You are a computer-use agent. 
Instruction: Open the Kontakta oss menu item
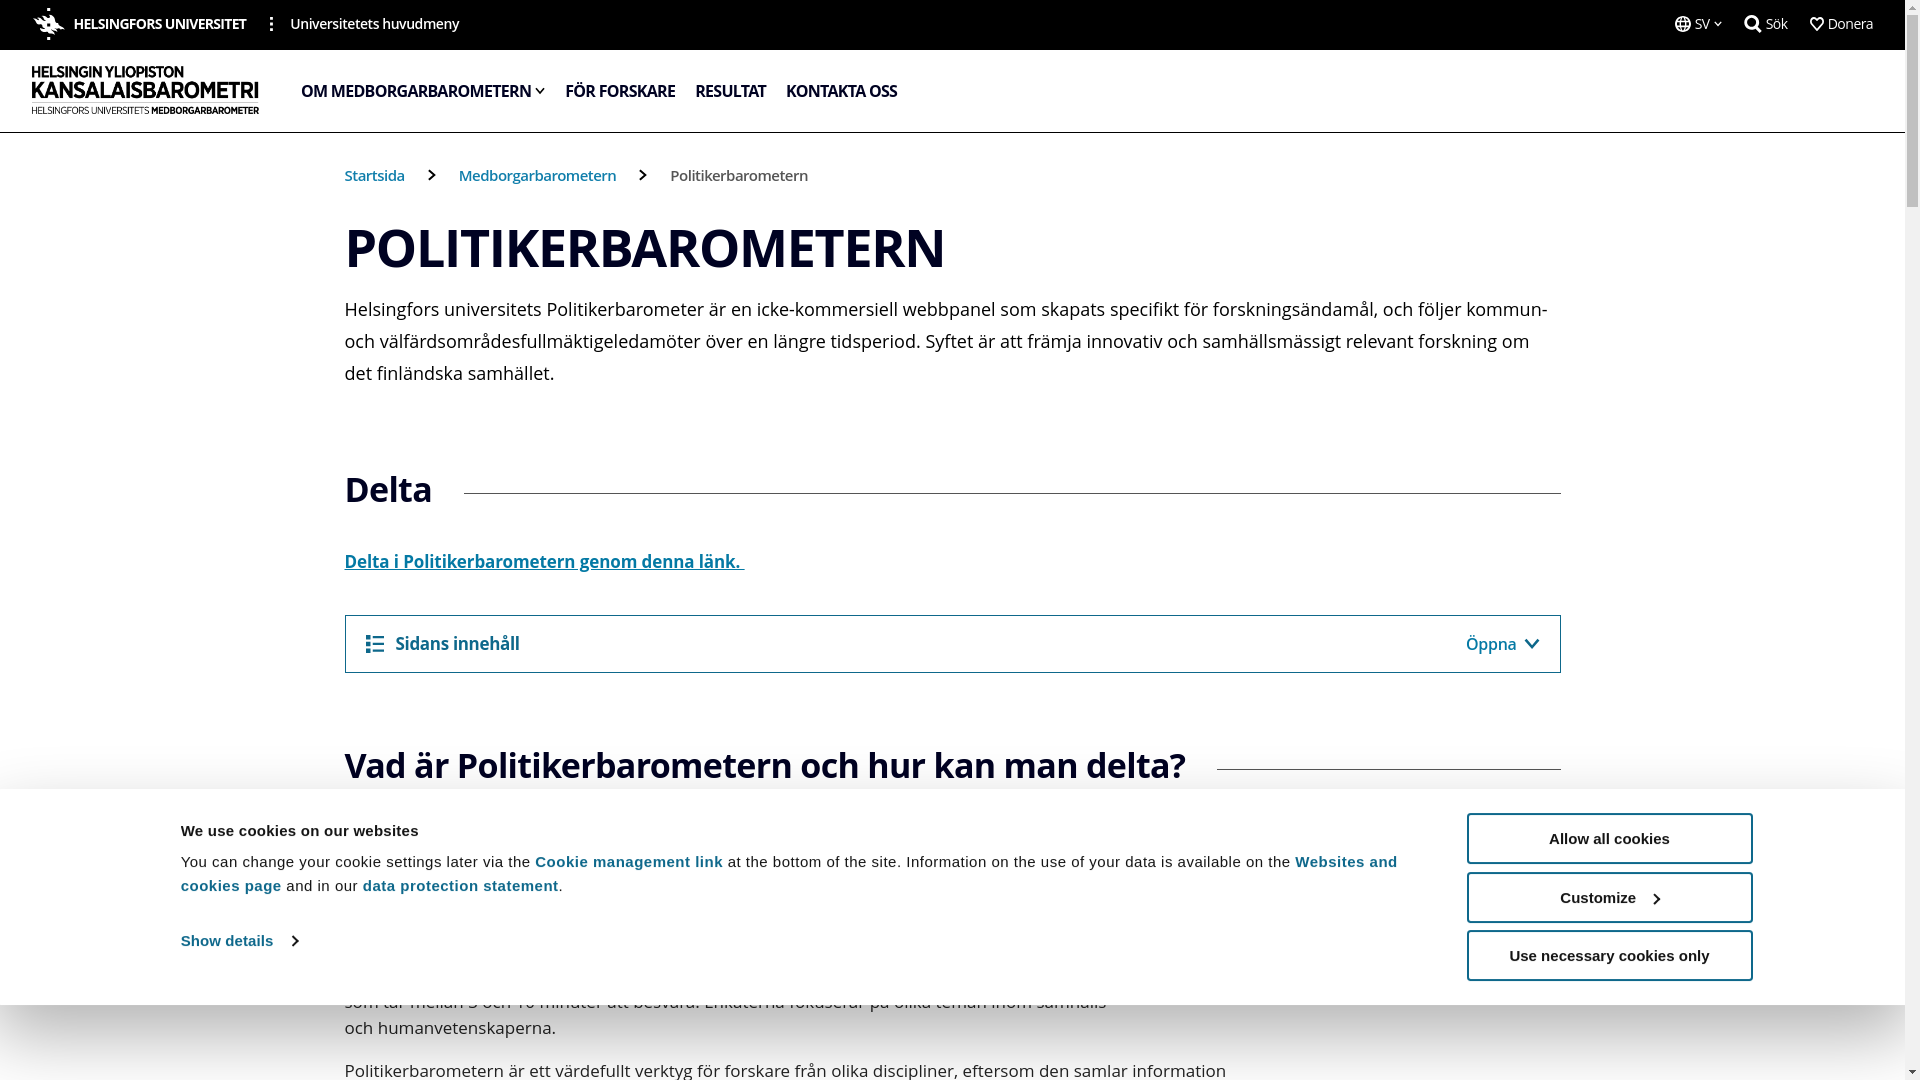click(841, 91)
